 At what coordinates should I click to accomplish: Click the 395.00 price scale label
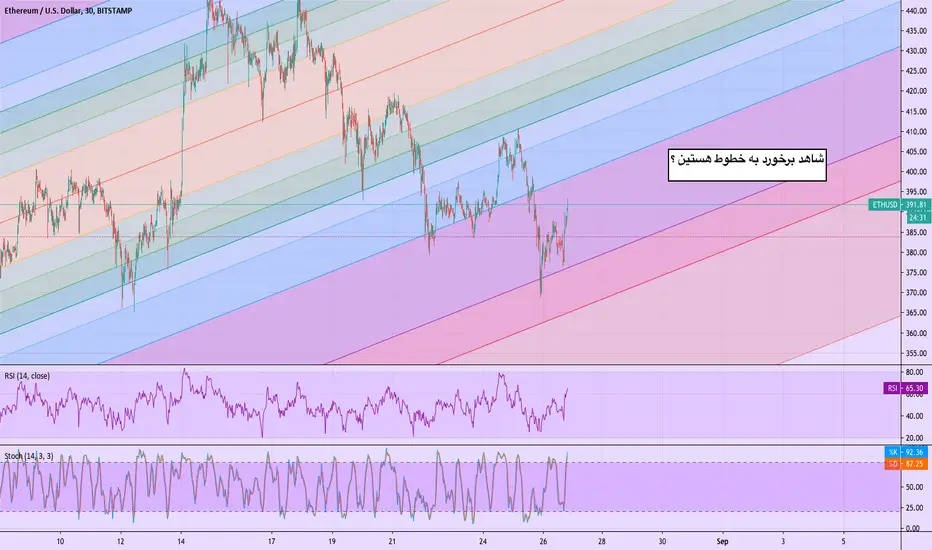[x=916, y=192]
